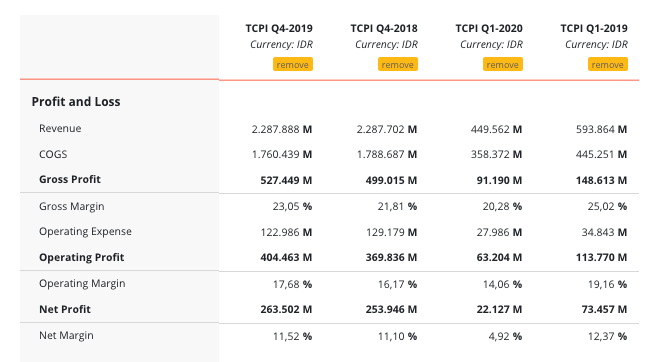Remove the TCPI Q4-2019 column

(x=293, y=64)
